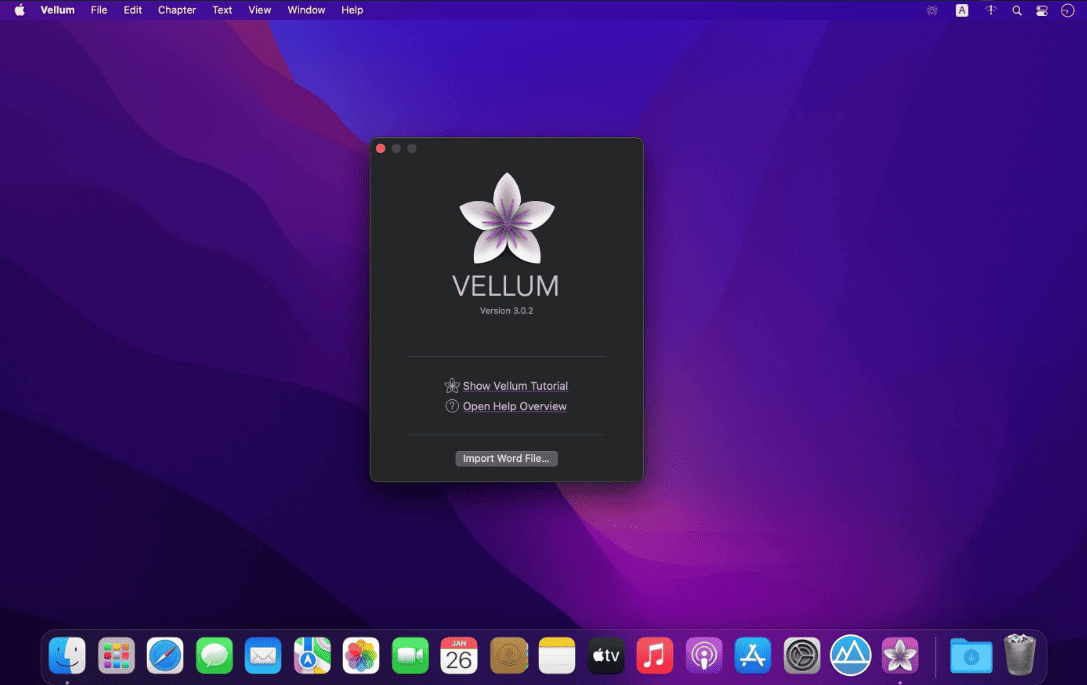This screenshot has width=1087, height=685.
Task: Open the Window menu
Action: (306, 10)
